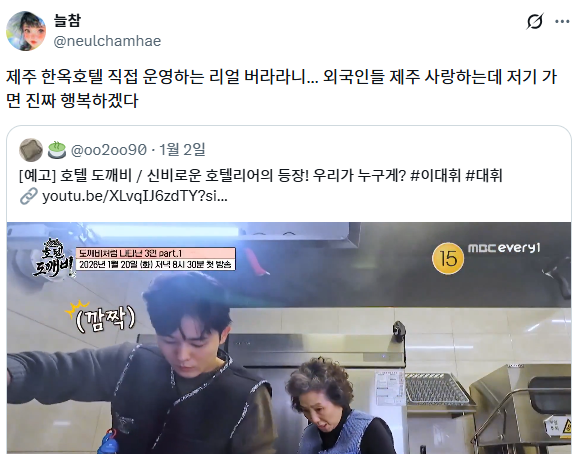Click the chain link icon
The image size is (576, 454).
(29, 197)
